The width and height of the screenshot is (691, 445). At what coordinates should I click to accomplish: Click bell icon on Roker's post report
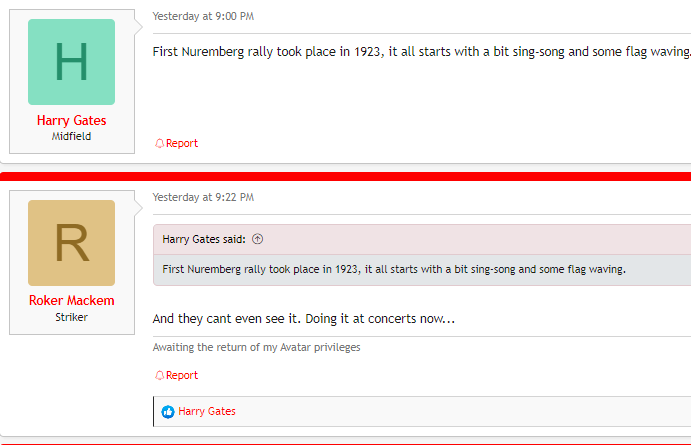159,375
